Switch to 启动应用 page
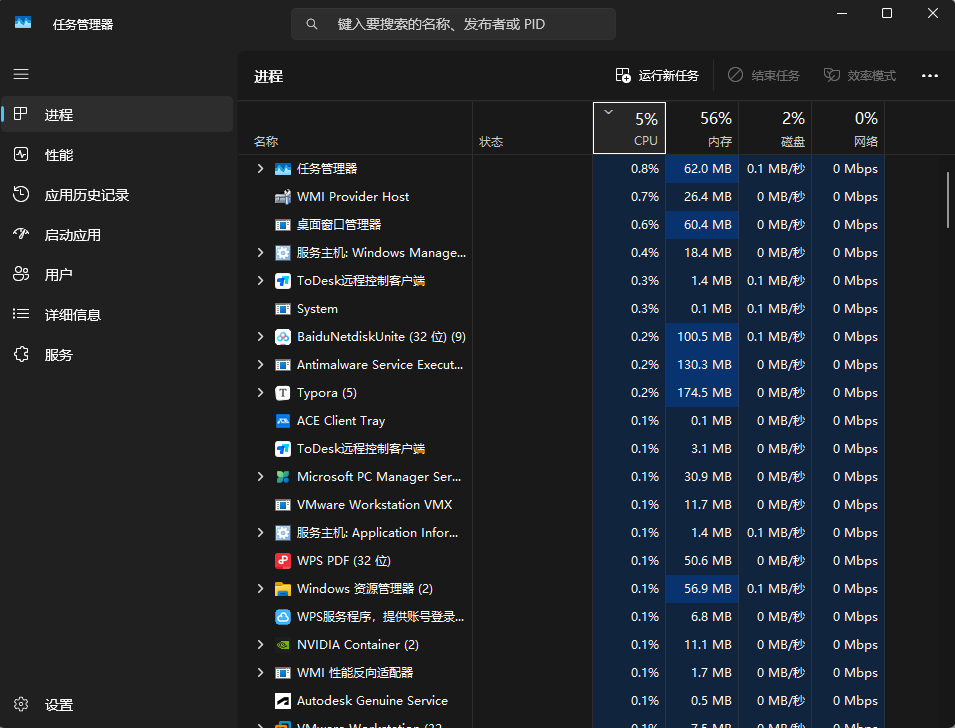 click(117, 234)
